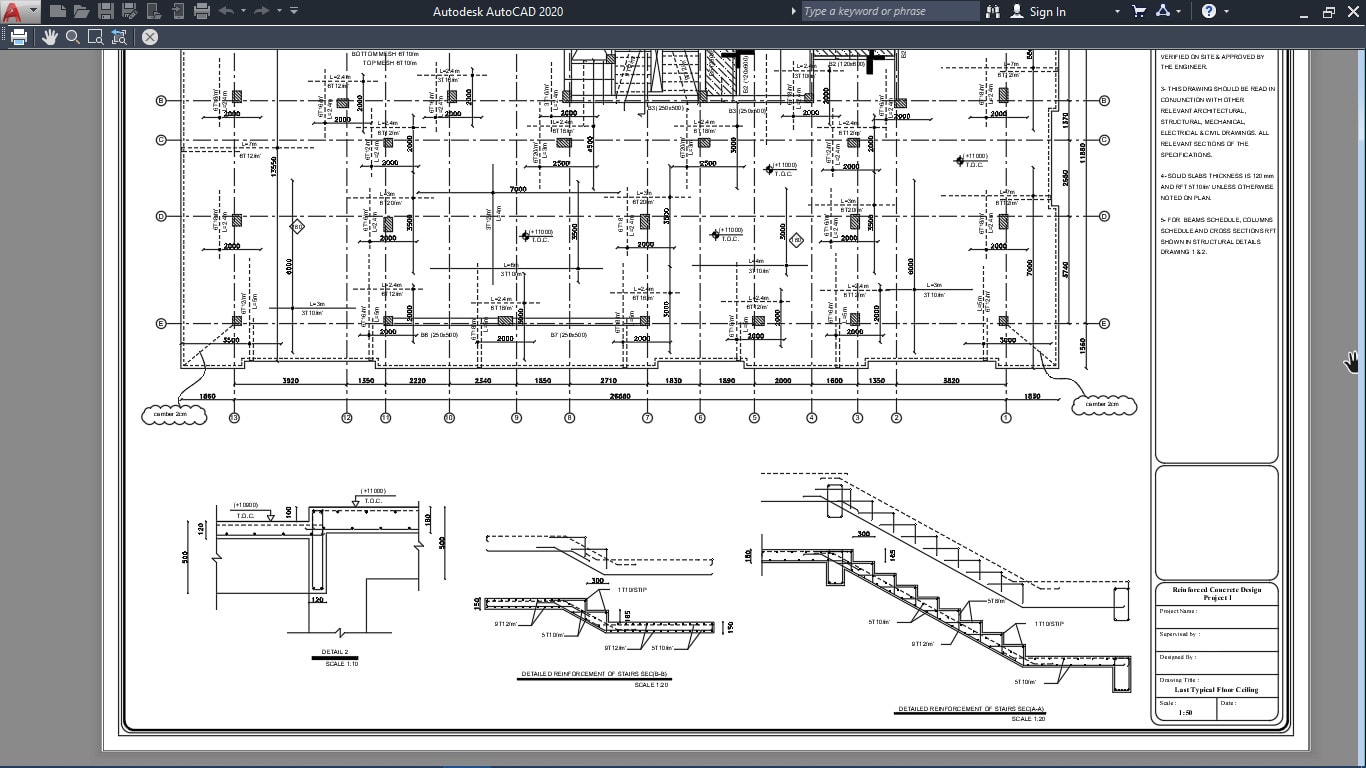Click the Open file folder icon
This screenshot has height=768, width=1366.
tap(81, 11)
